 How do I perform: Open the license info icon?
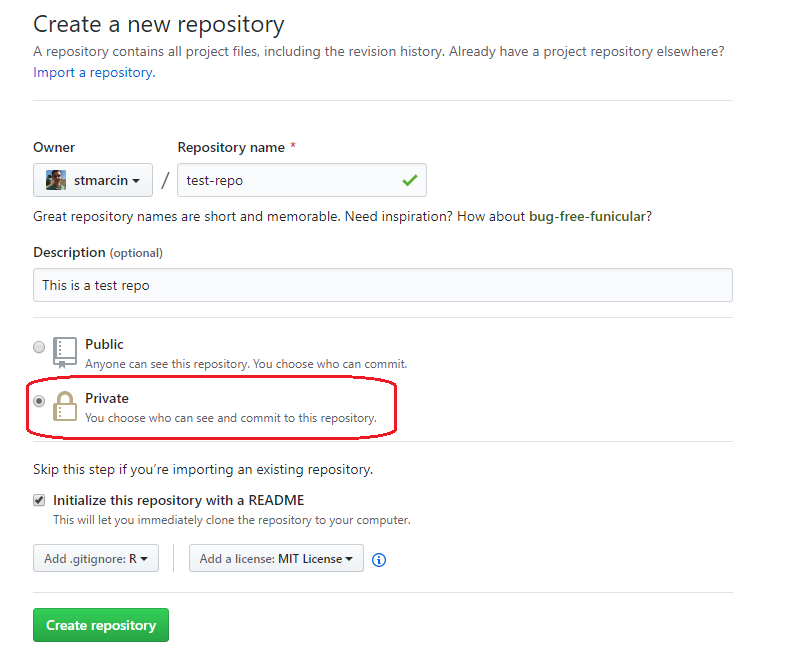(379, 560)
